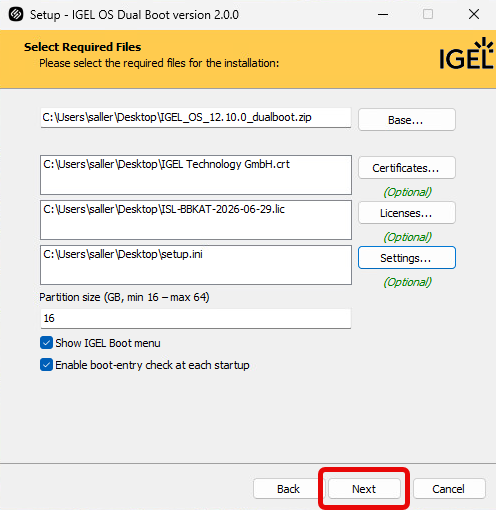Click the 'Select Required Files' heading
496x510 pixels.
point(82,47)
